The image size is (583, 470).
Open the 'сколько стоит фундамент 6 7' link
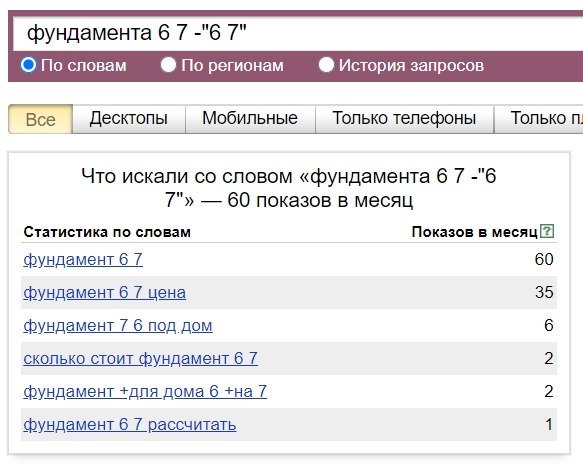tap(141, 358)
